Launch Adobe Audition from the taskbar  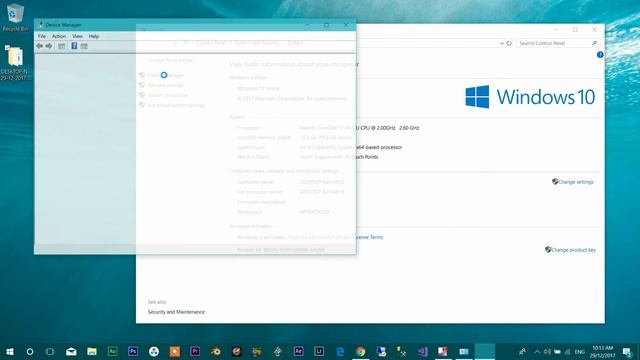(x=112, y=351)
